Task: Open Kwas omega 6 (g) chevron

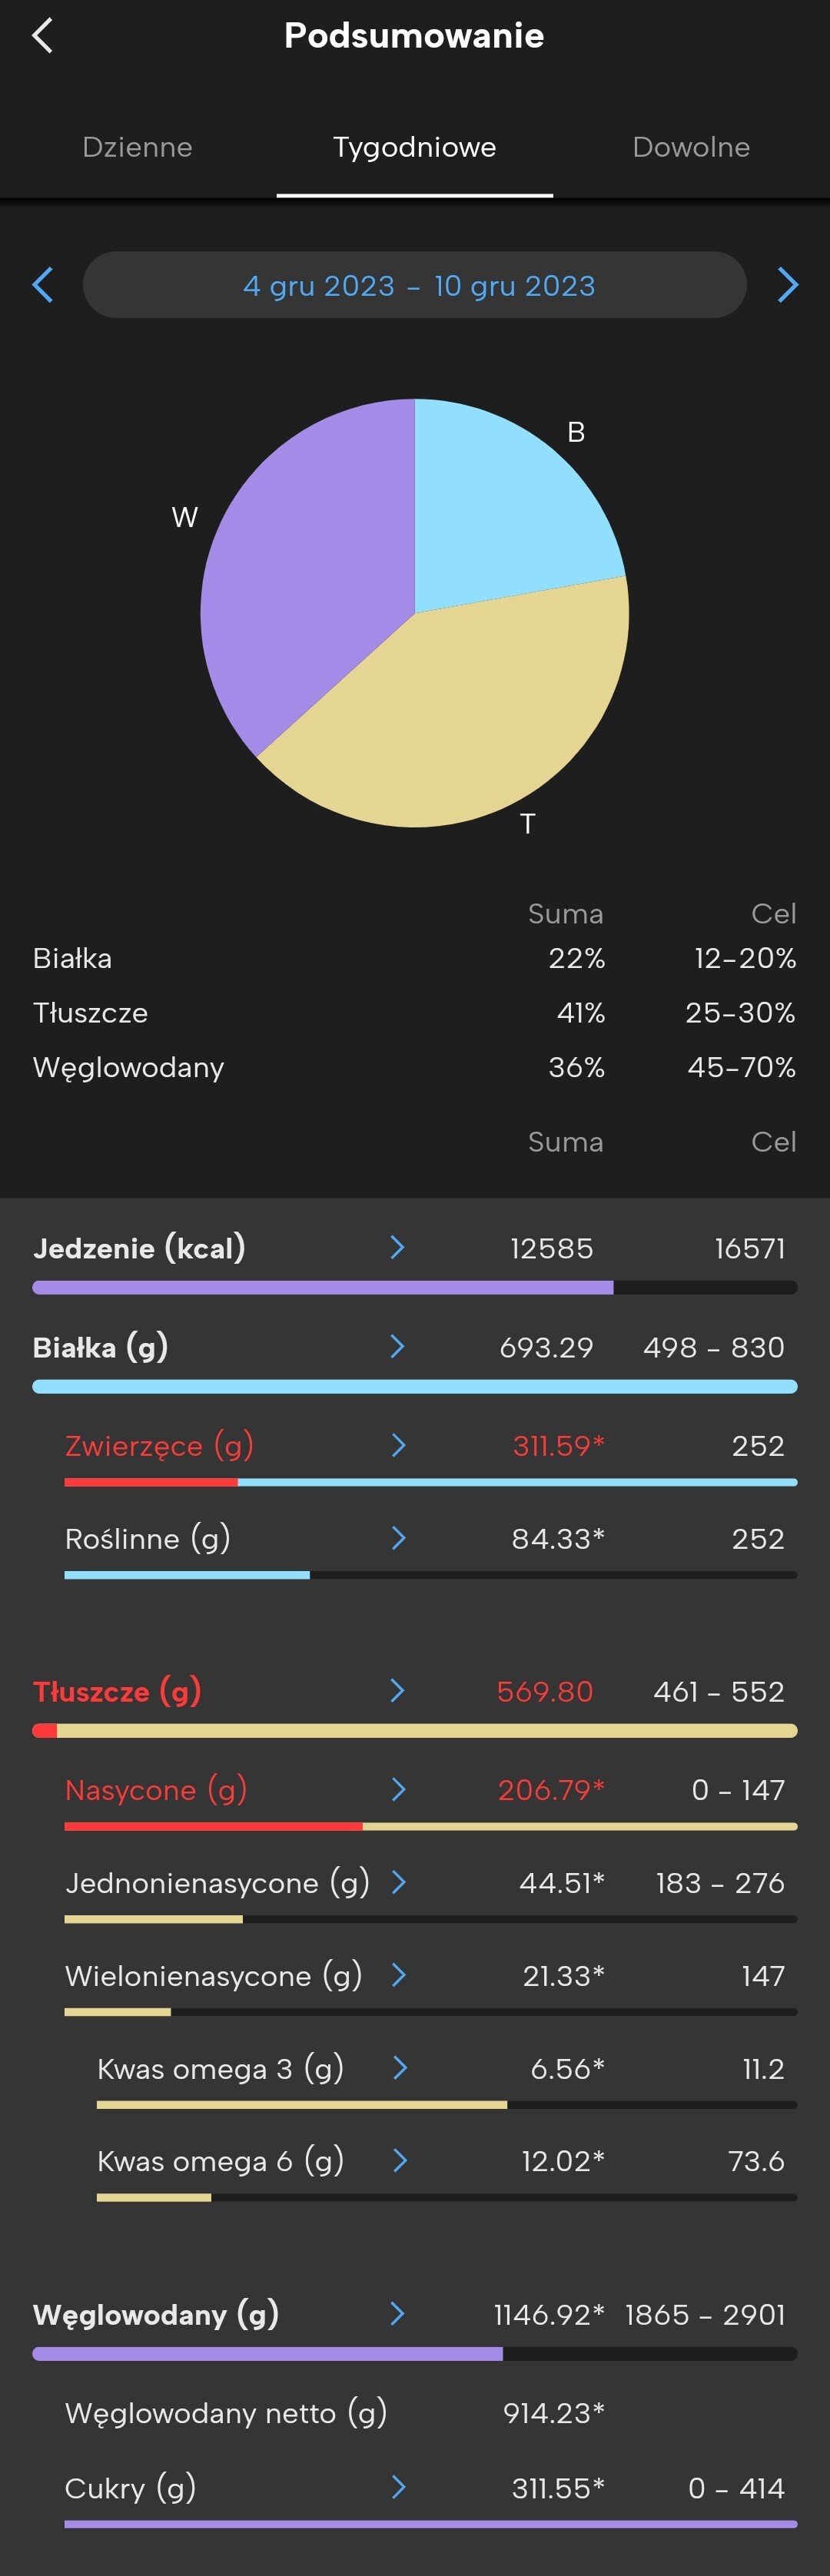Action: pos(399,2161)
